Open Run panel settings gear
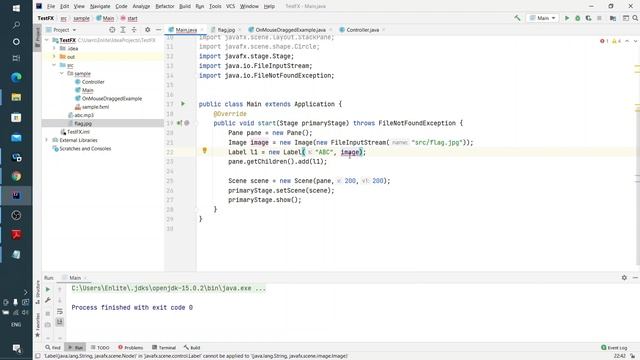 [x=624, y=278]
